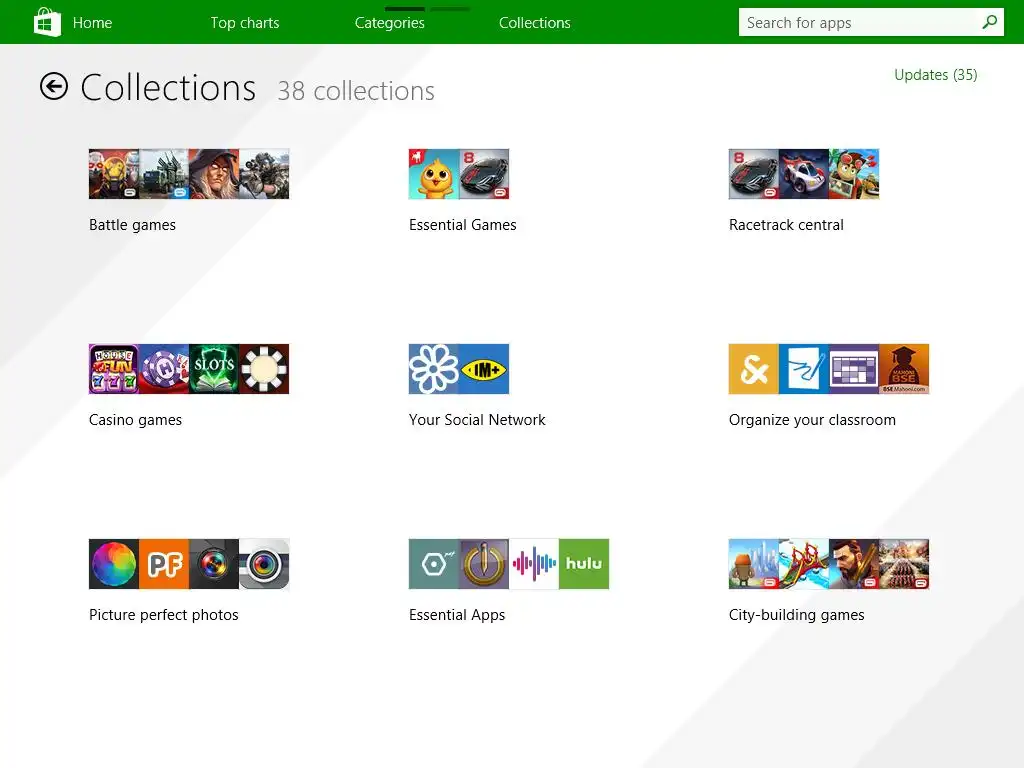Open the BSE graduation cap app icon
The image size is (1024, 768).
[904, 369]
